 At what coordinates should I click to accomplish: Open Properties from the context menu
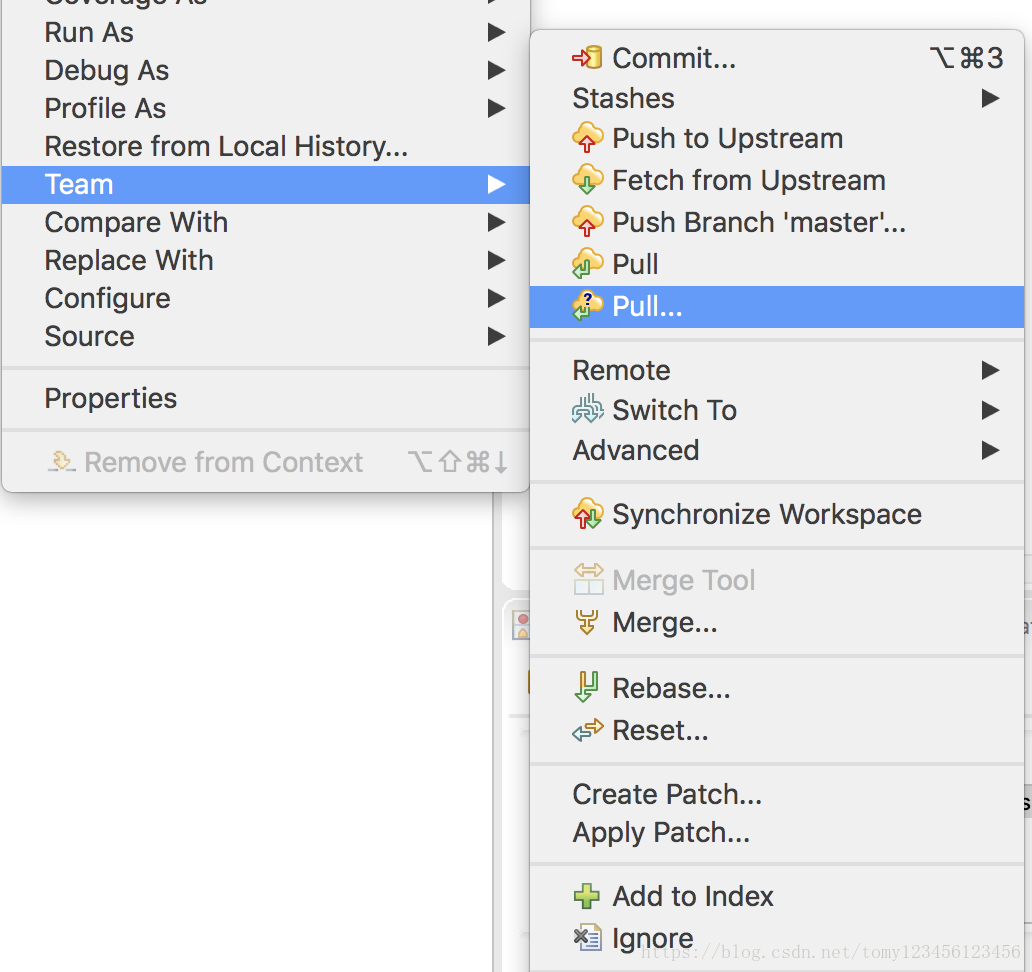pos(111,398)
